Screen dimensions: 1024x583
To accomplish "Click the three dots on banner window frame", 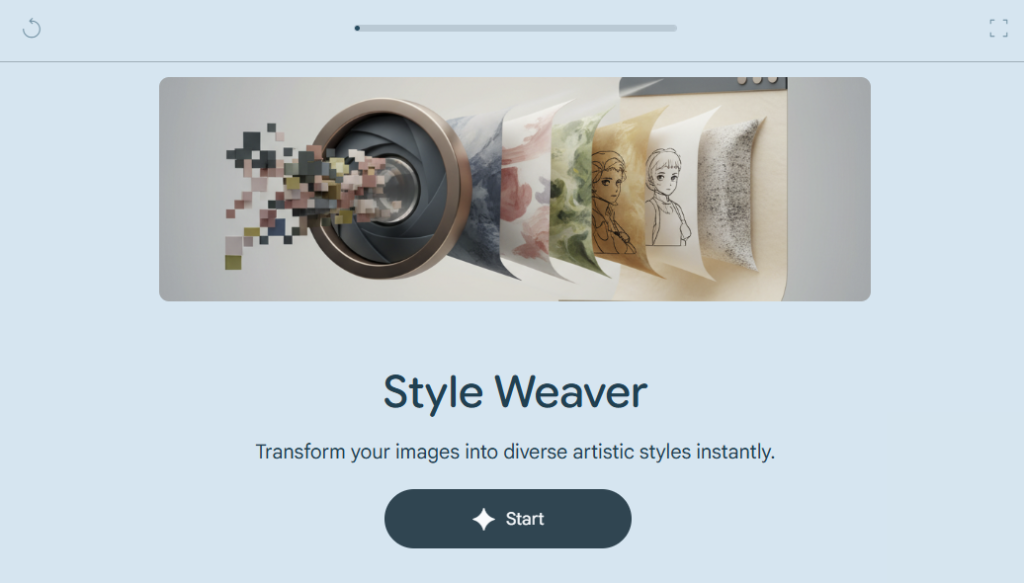I will (757, 80).
